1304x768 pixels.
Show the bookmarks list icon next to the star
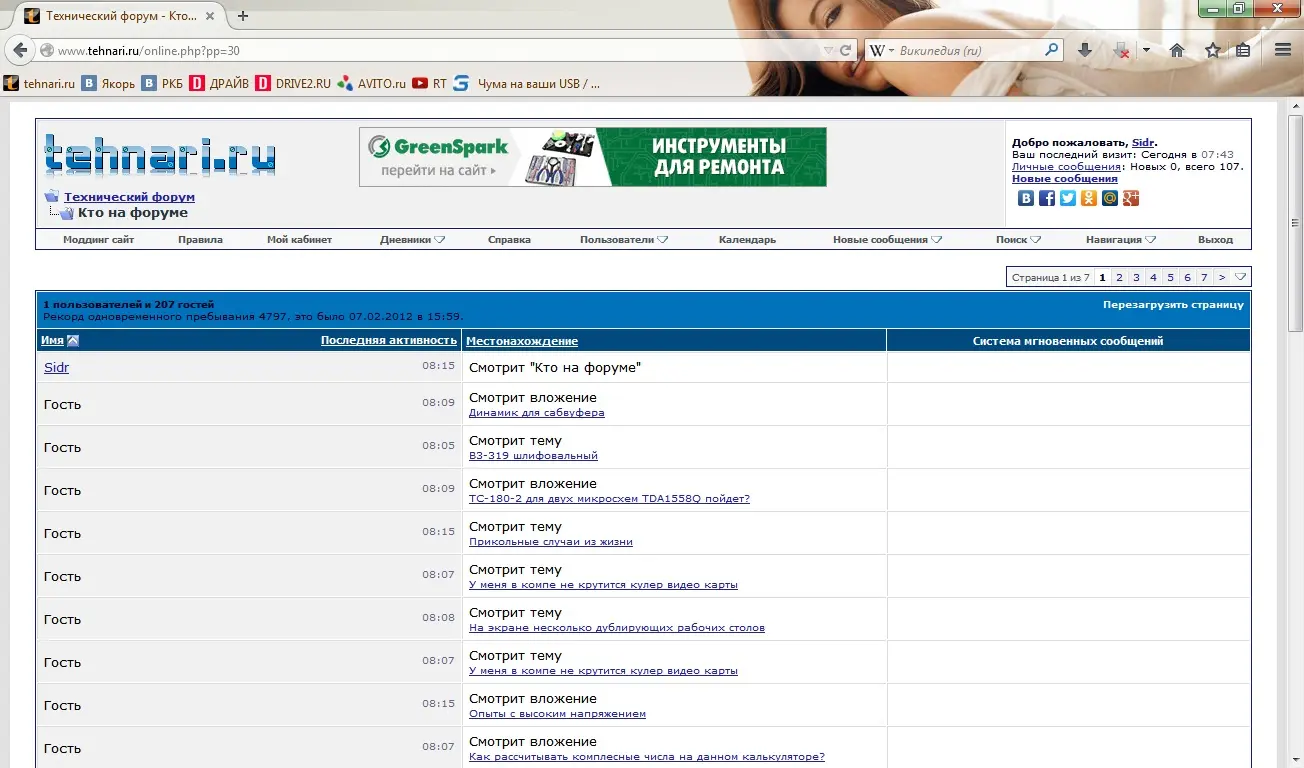coord(1243,50)
